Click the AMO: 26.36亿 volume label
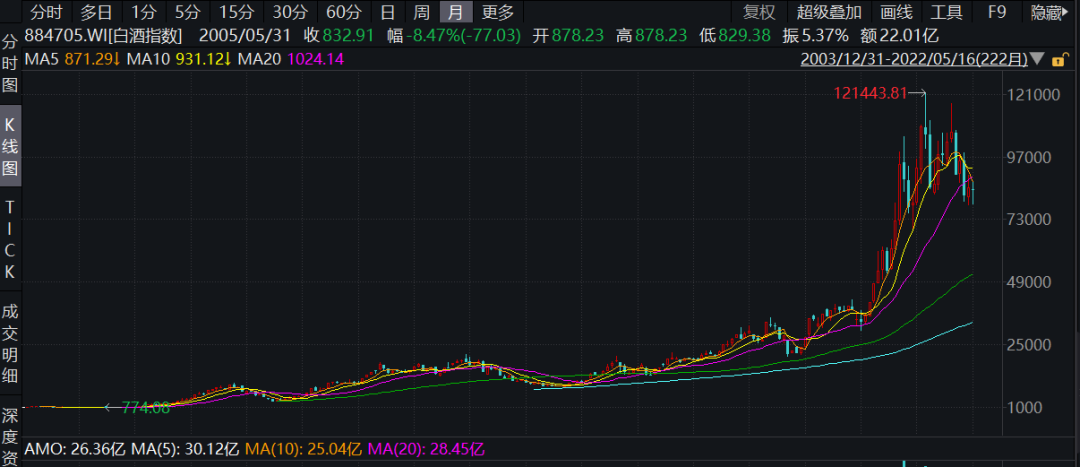This screenshot has width=1080, height=467. [75, 450]
